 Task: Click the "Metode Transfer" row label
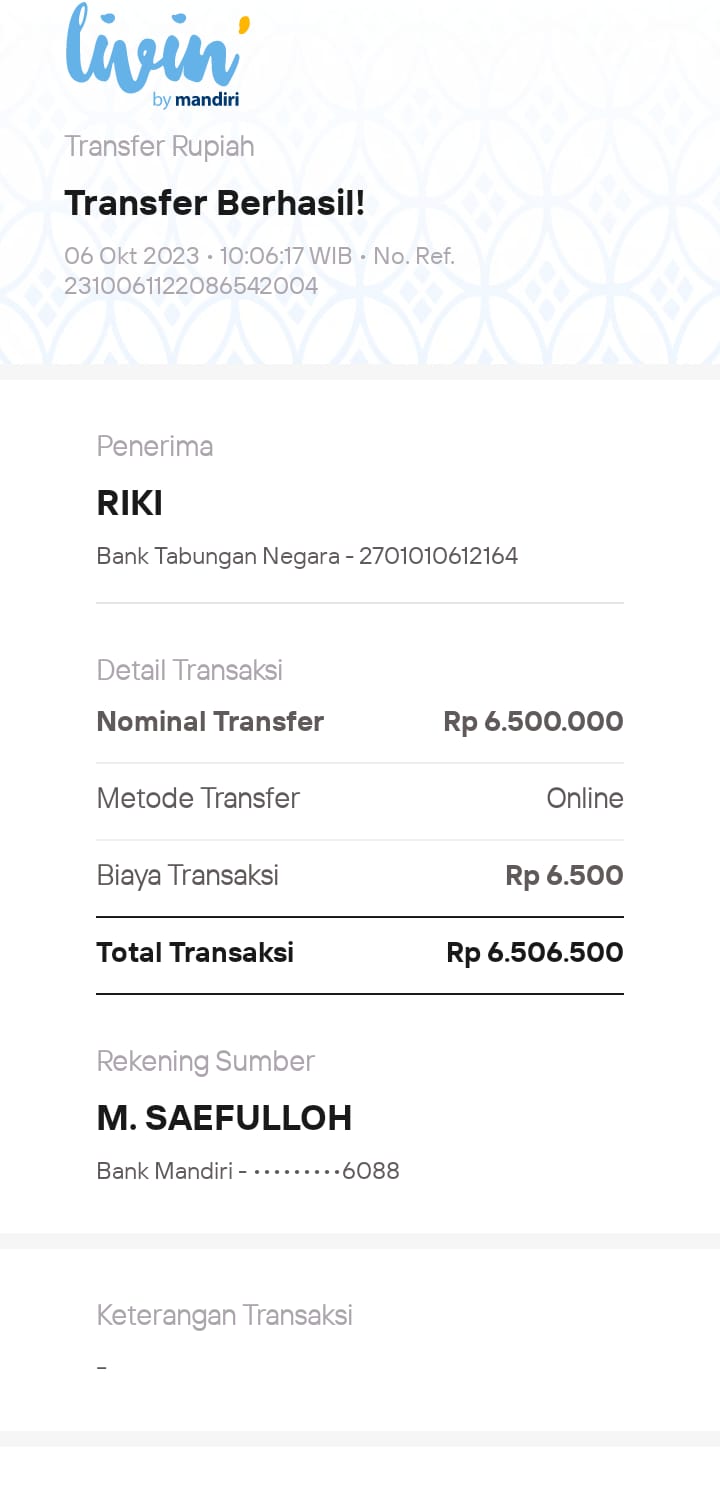[198, 798]
